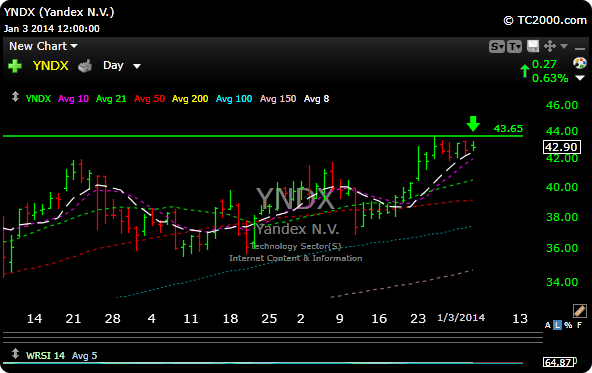Expand the Day timeframe dropdown

(122, 66)
